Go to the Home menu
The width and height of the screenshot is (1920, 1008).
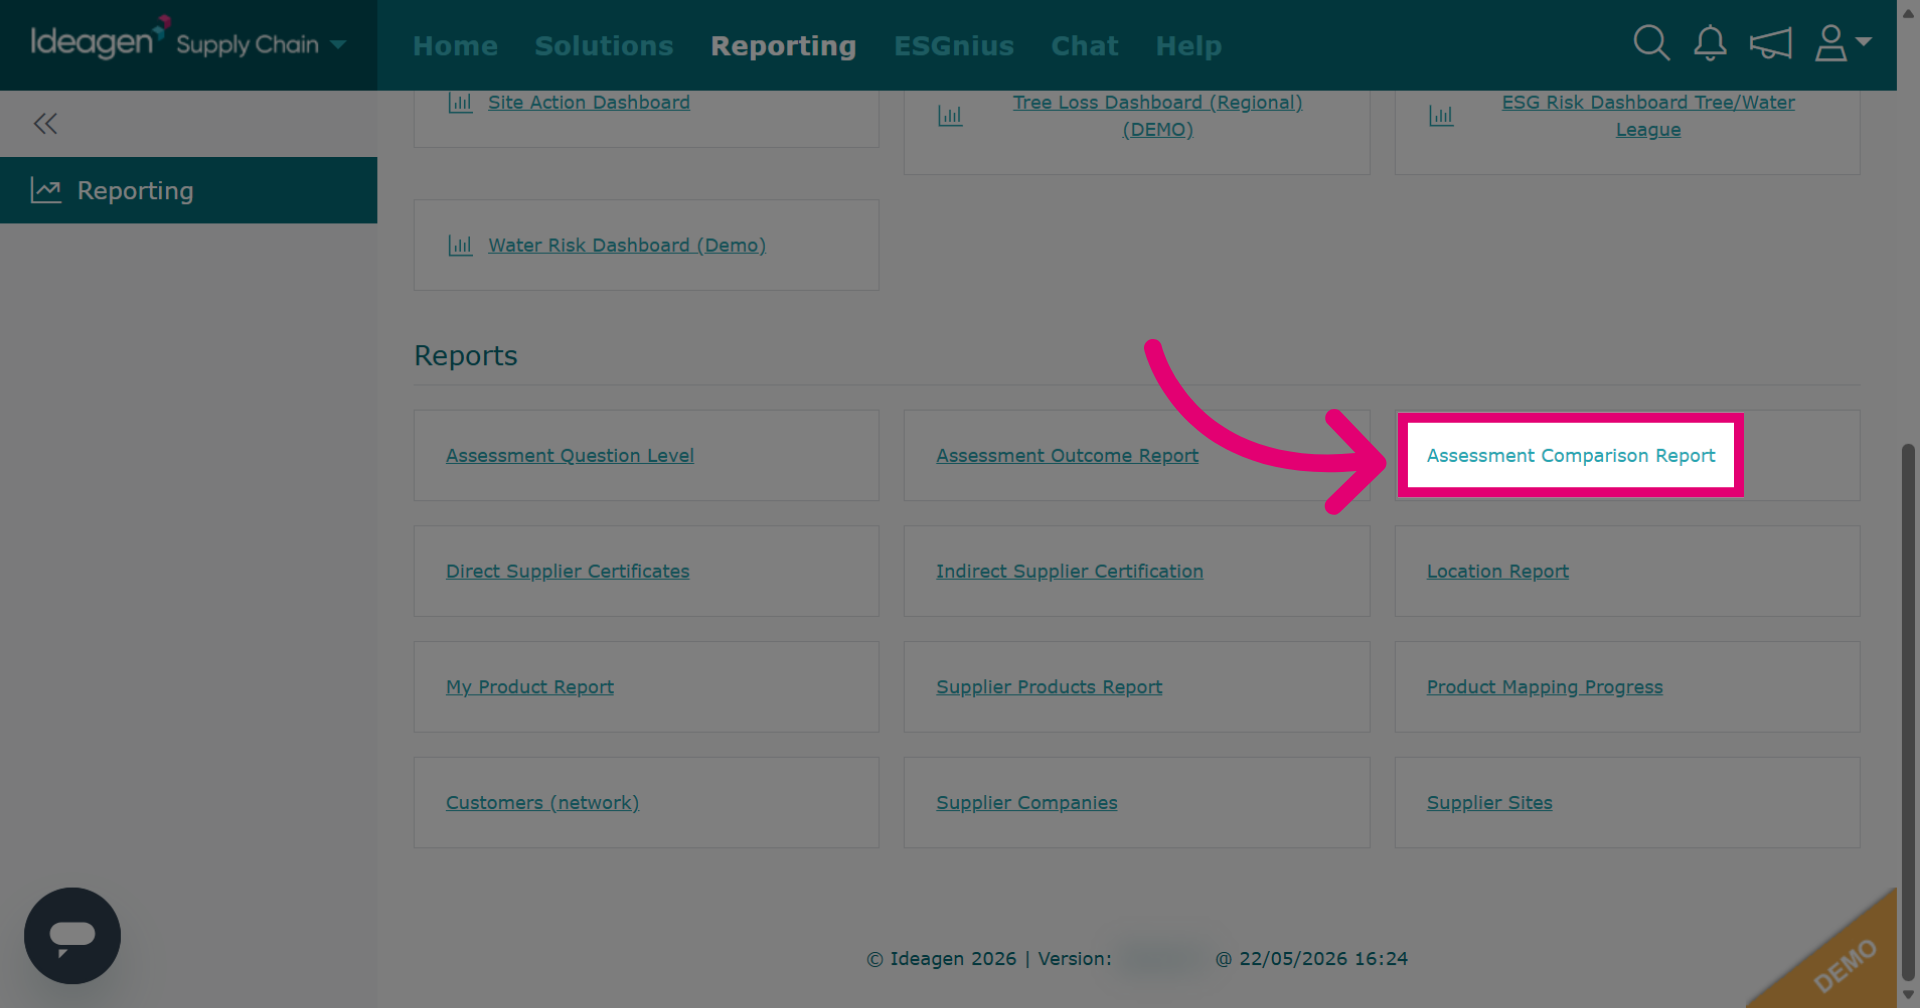point(455,46)
